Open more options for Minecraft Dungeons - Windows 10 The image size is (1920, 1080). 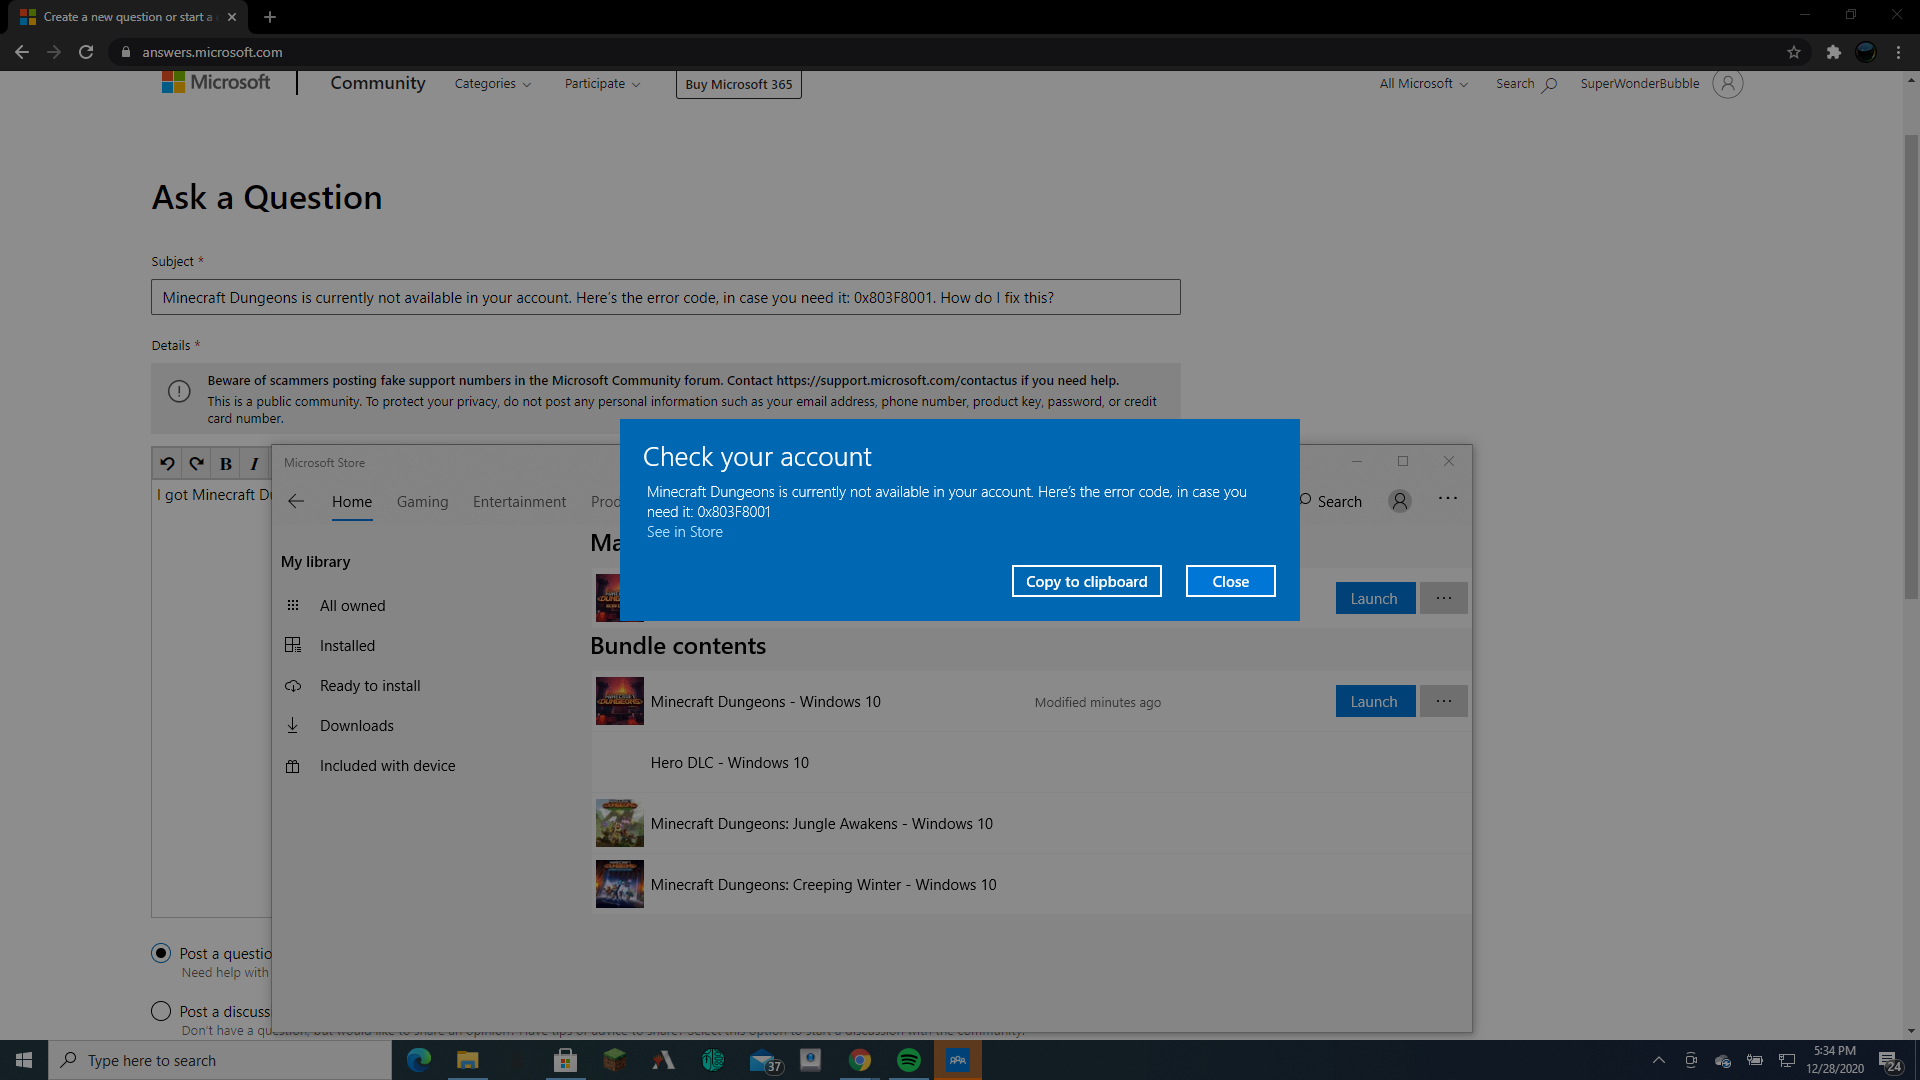[x=1443, y=701]
